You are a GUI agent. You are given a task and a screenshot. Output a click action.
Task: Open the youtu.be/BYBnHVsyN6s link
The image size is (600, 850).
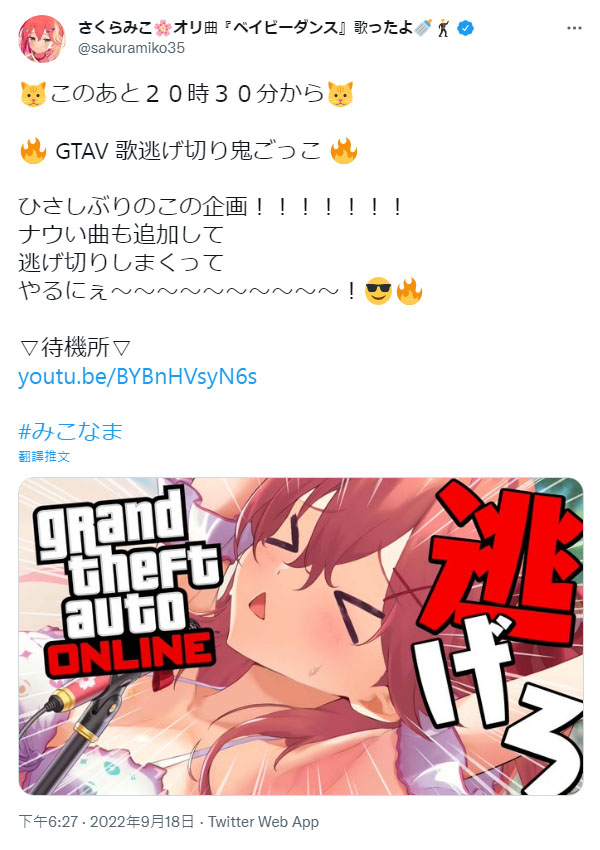tap(138, 377)
